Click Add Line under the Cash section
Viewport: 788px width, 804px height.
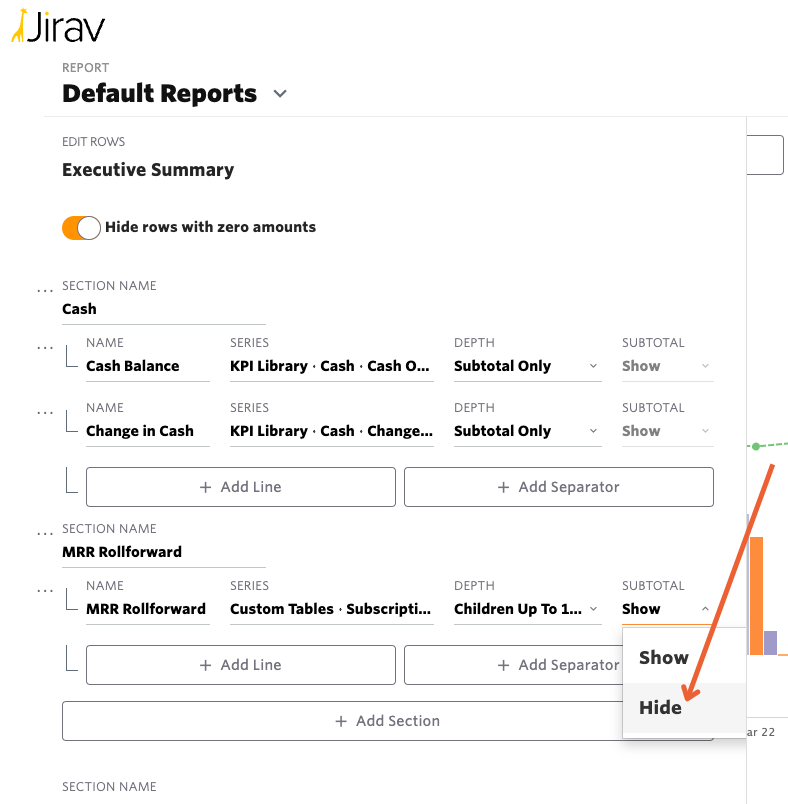[240, 487]
